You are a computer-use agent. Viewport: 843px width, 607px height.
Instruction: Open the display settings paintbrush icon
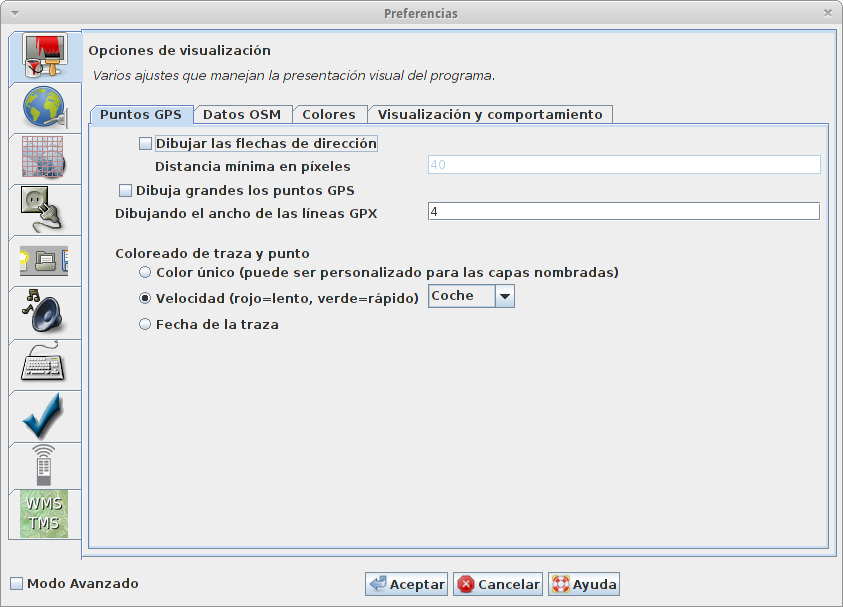[x=44, y=58]
